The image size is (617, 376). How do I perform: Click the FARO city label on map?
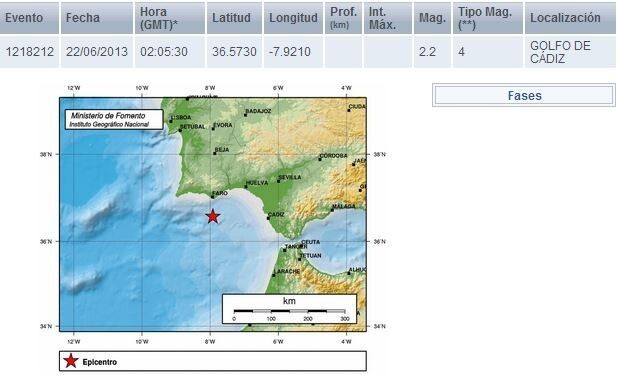point(220,193)
